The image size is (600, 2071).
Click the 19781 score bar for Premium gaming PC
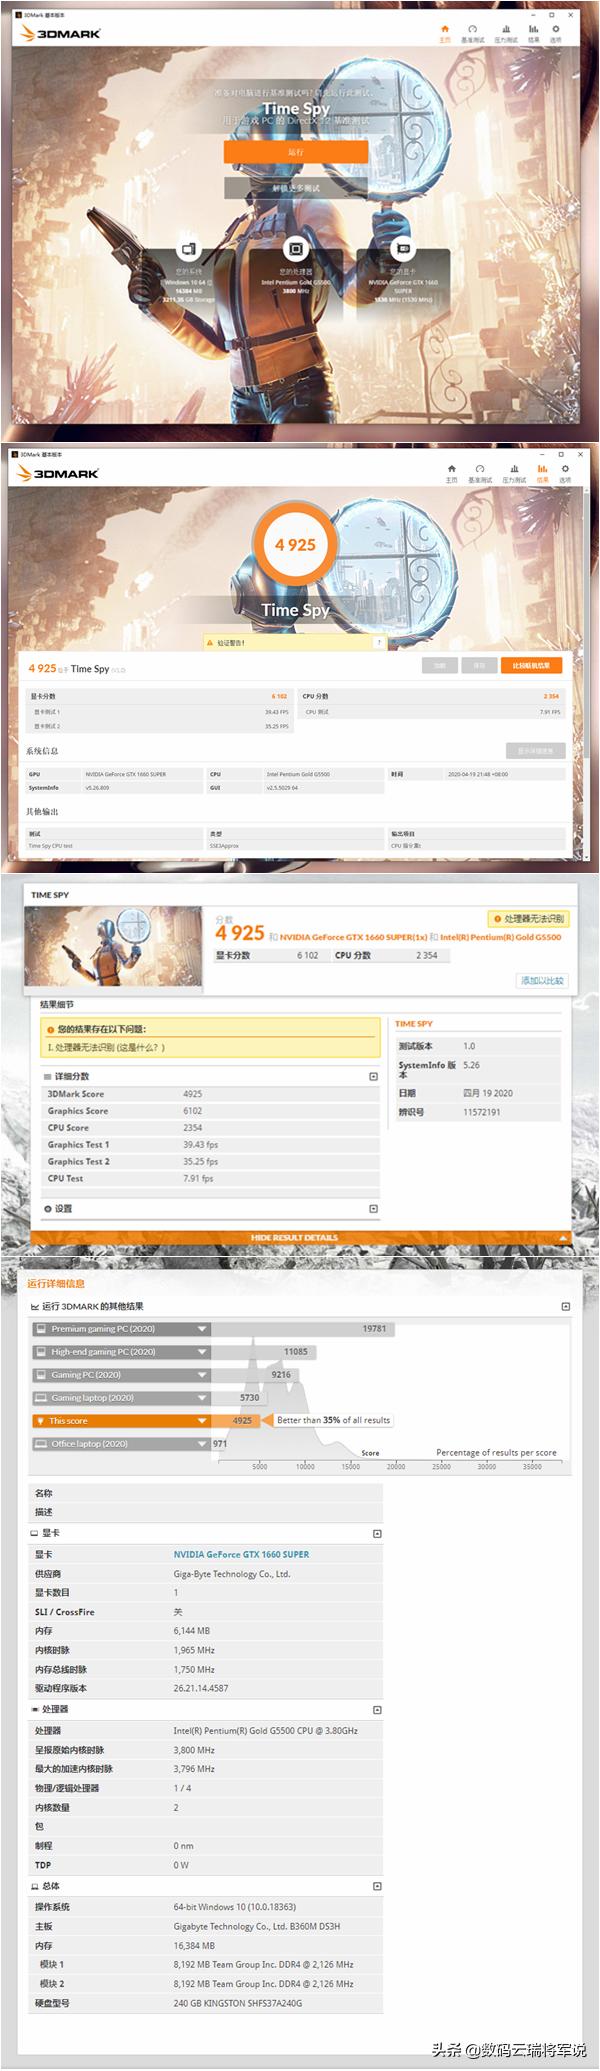coord(303,1329)
